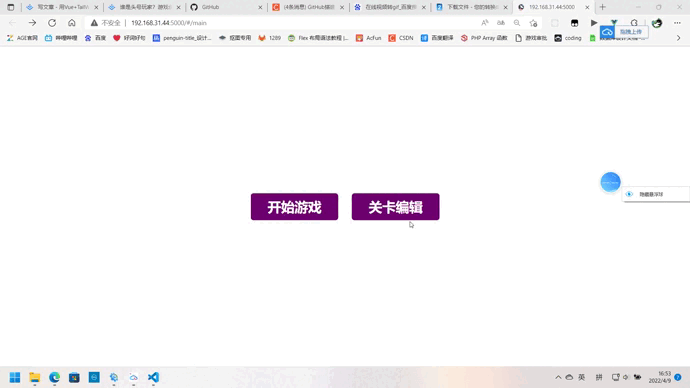Open the CSDN bookmark
Screen dimensions: 690x388
point(401,38)
